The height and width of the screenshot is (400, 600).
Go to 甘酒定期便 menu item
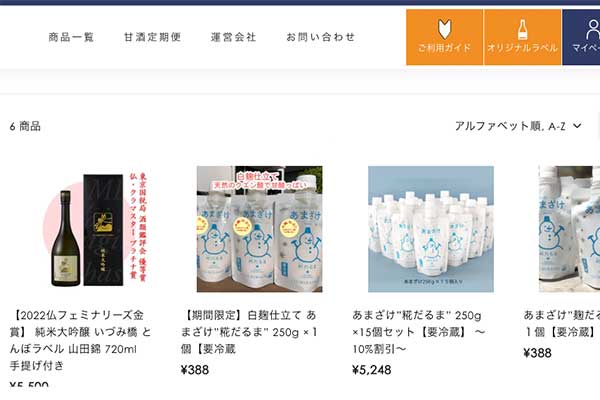(x=152, y=37)
